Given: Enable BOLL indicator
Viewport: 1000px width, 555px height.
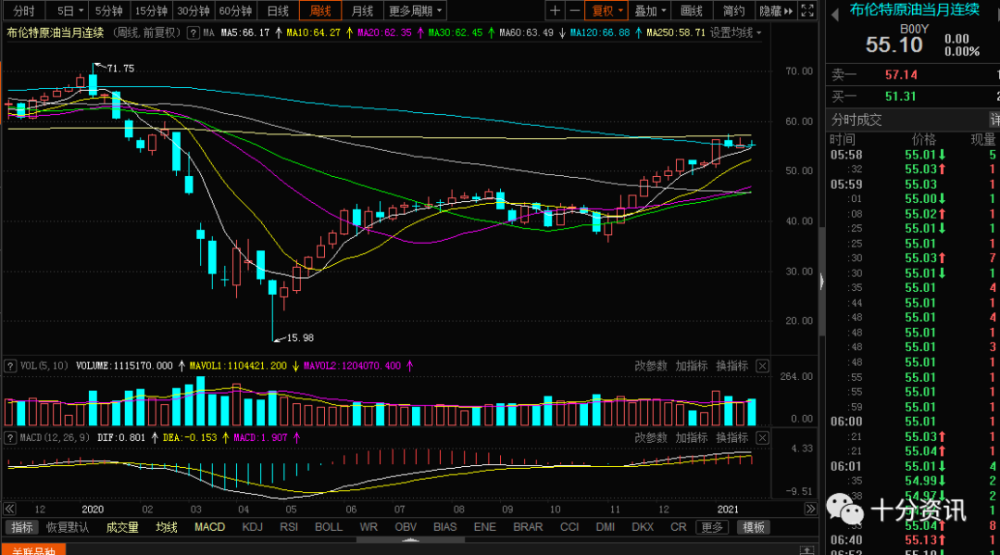Looking at the screenshot, I should click(x=328, y=528).
